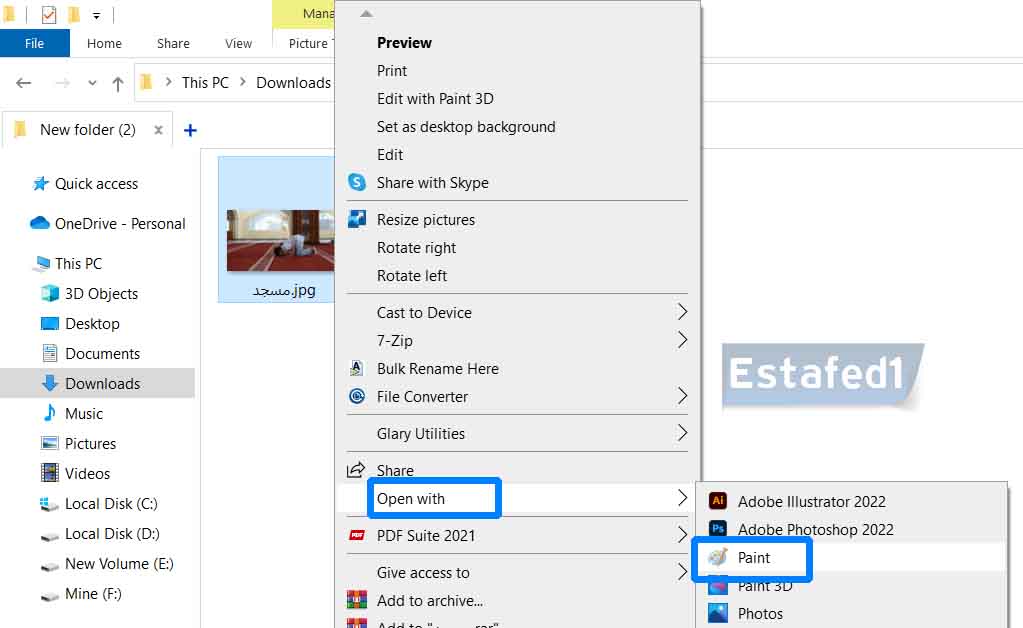
Task: Click the Bulk Rename Here icon
Action: pos(357,369)
